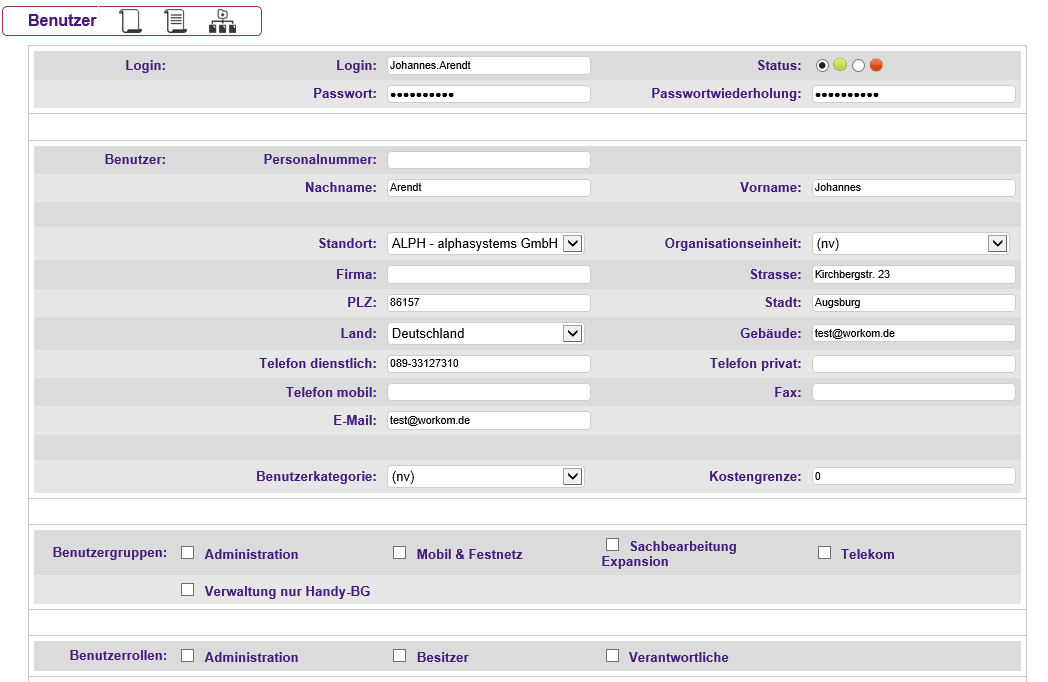1048x682 pixels.
Task: Click the lined document scroll icon
Action: coord(176,21)
